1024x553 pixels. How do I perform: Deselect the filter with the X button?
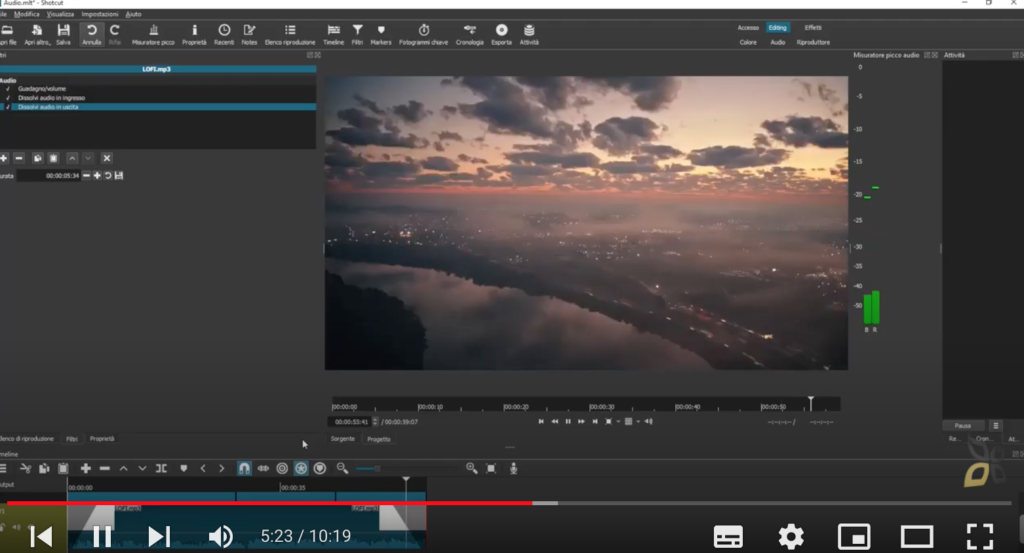click(x=107, y=158)
